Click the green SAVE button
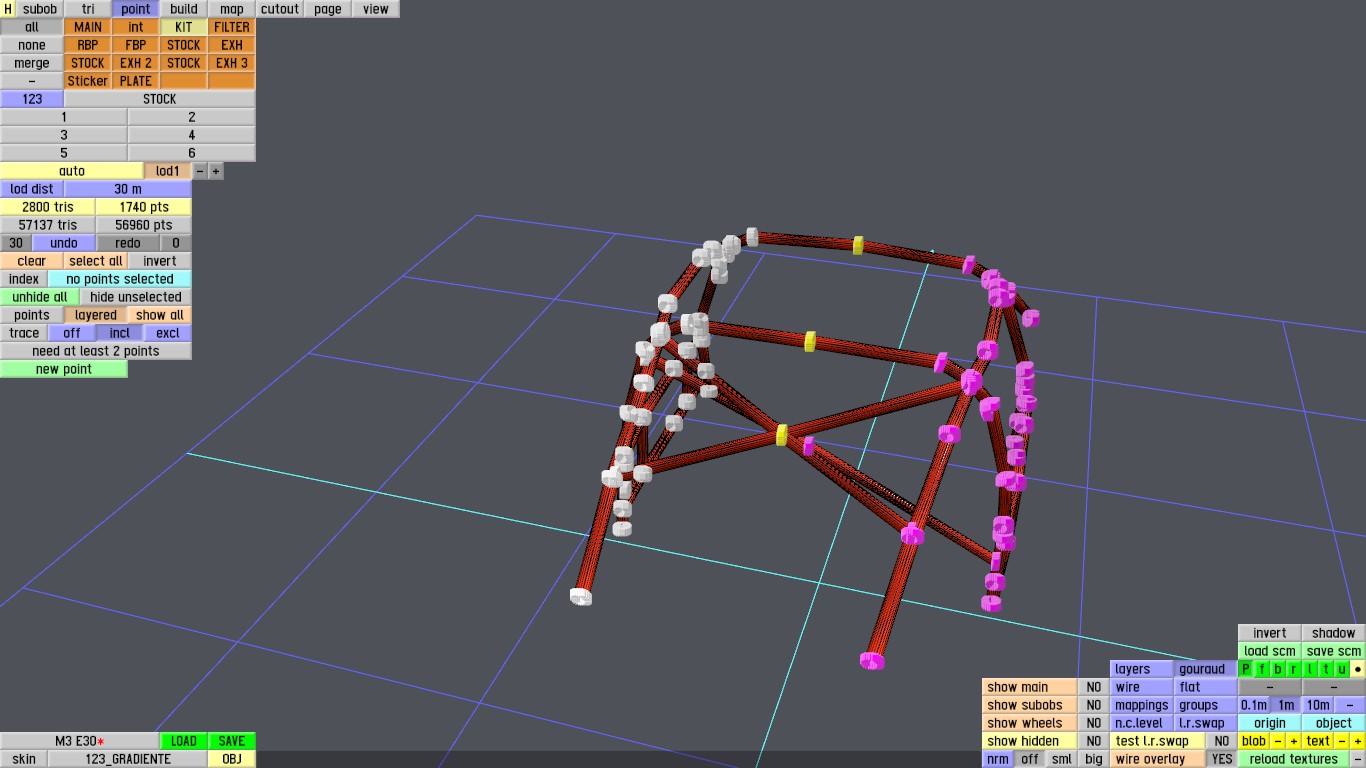 pos(232,741)
